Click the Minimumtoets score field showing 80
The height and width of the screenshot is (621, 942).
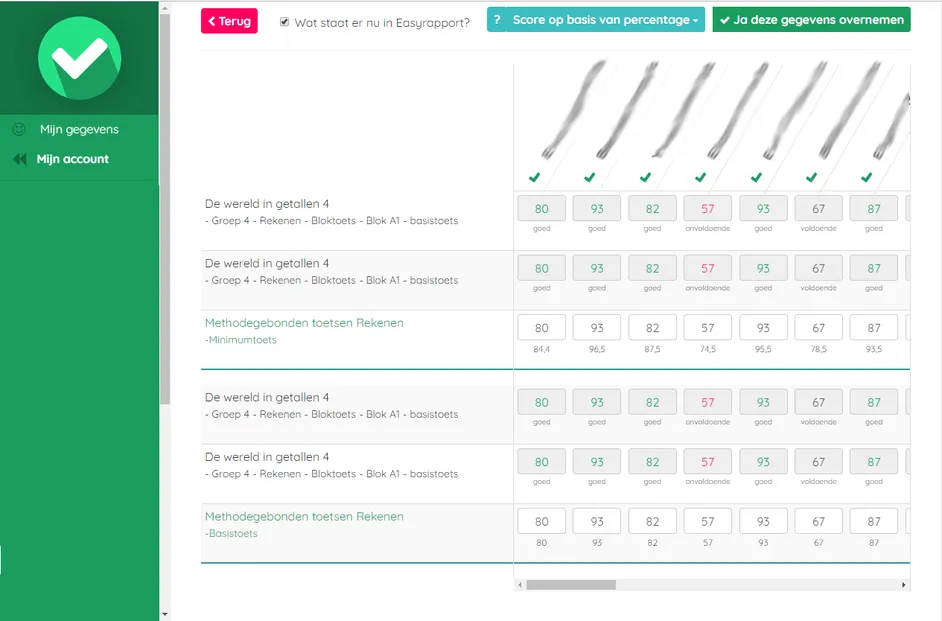541,328
